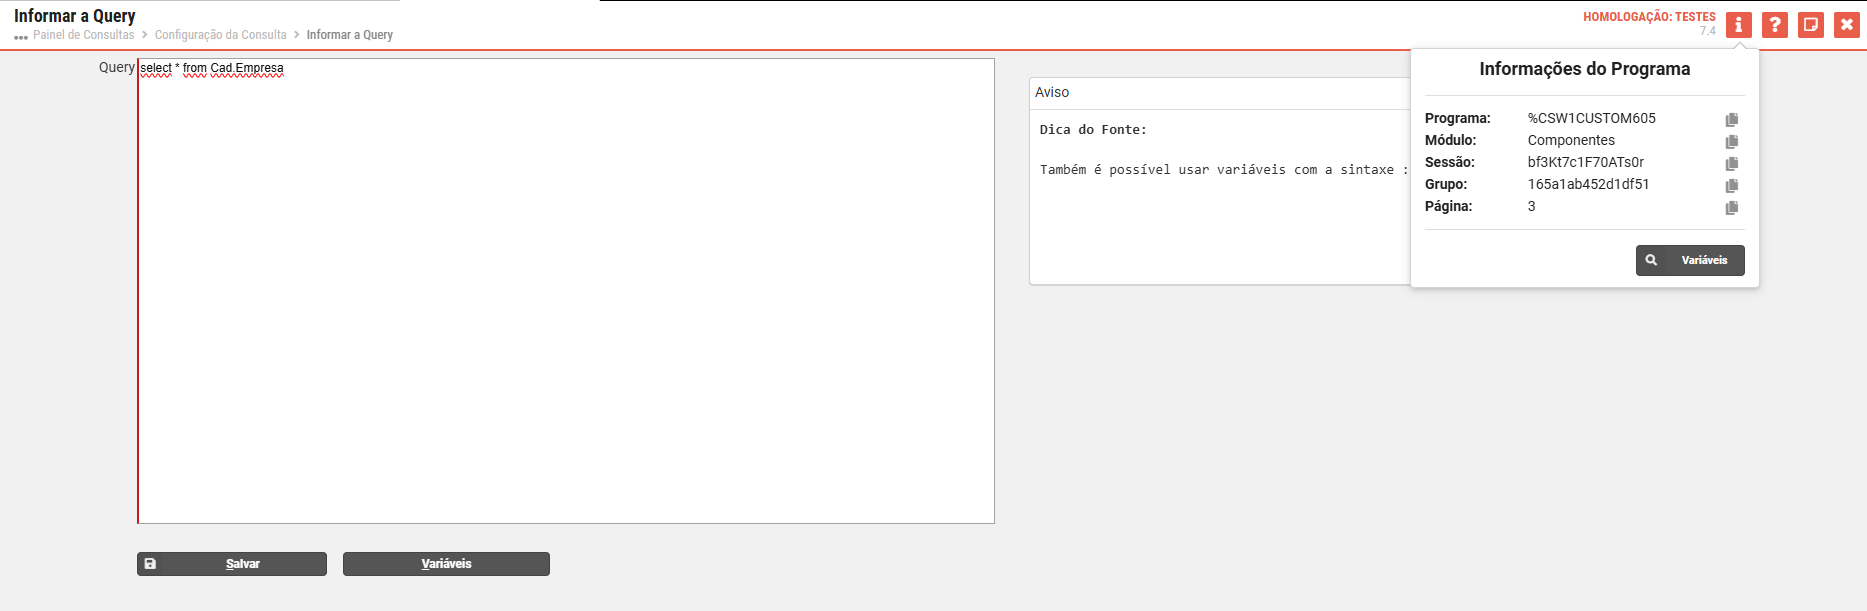Copy the Programa value using its copy icon
This screenshot has width=1867, height=611.
(x=1732, y=119)
